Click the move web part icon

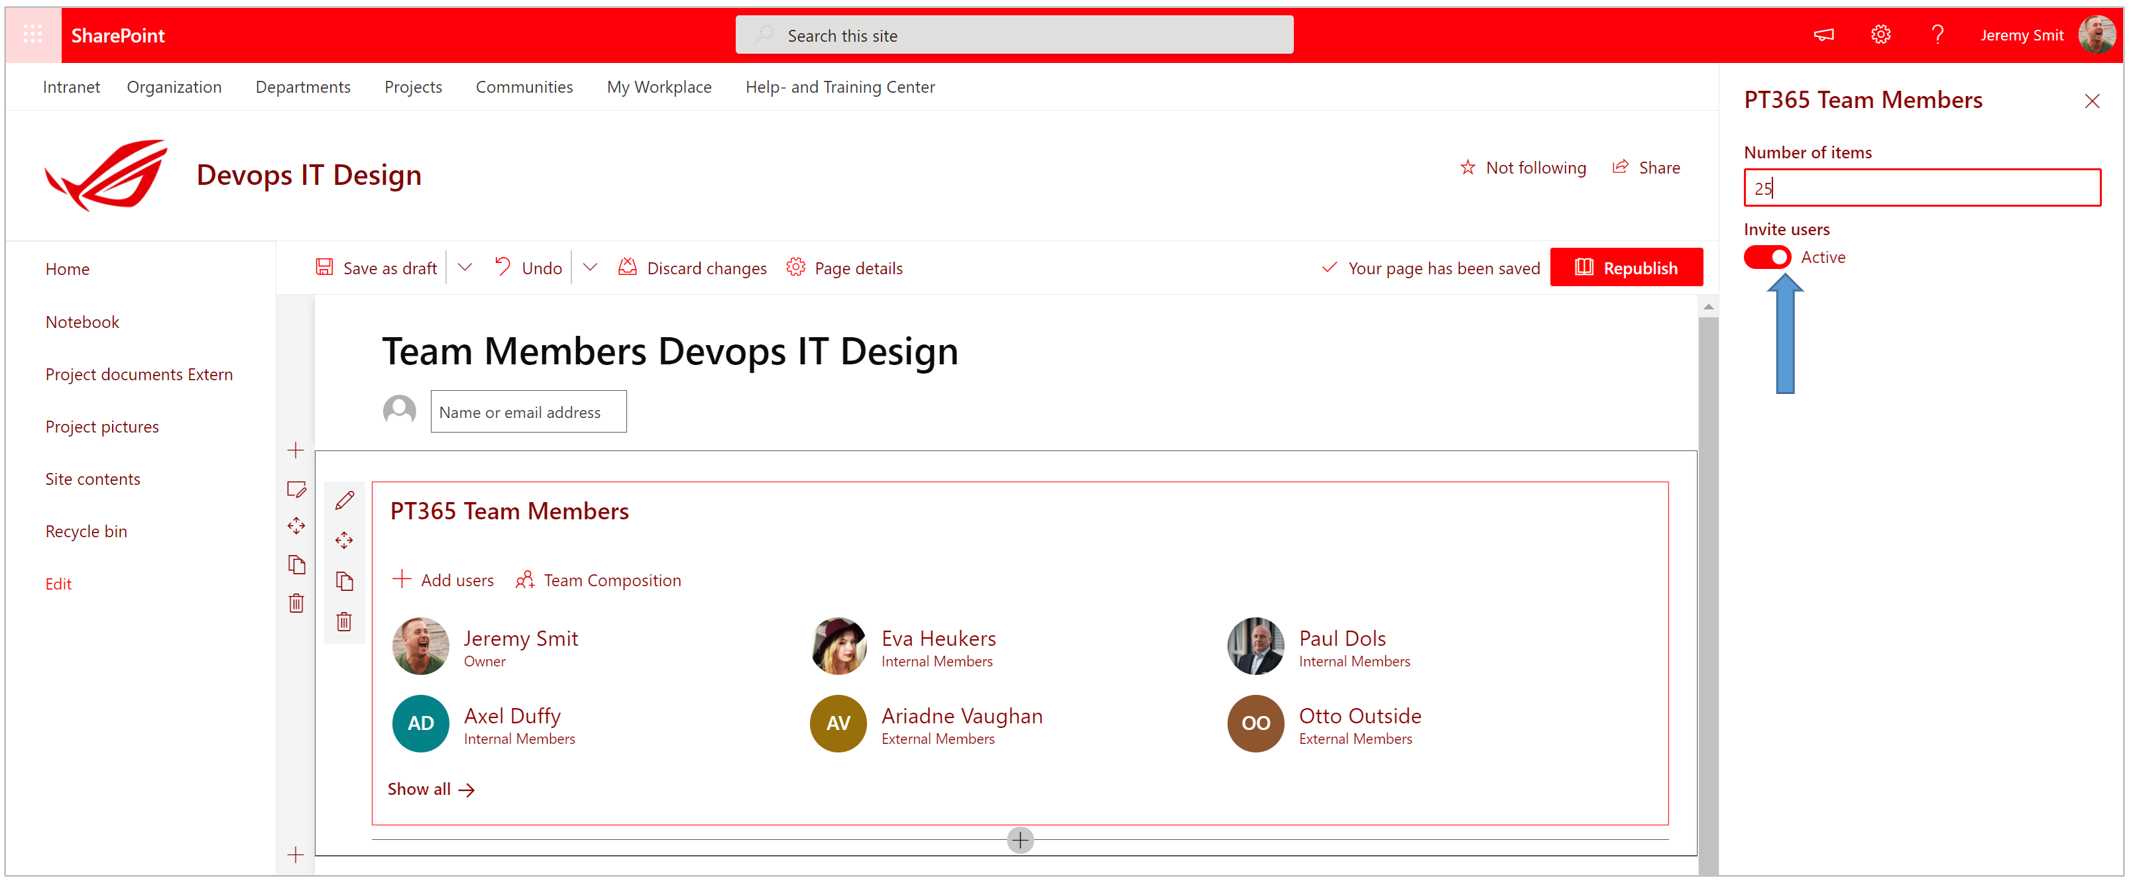(x=344, y=541)
